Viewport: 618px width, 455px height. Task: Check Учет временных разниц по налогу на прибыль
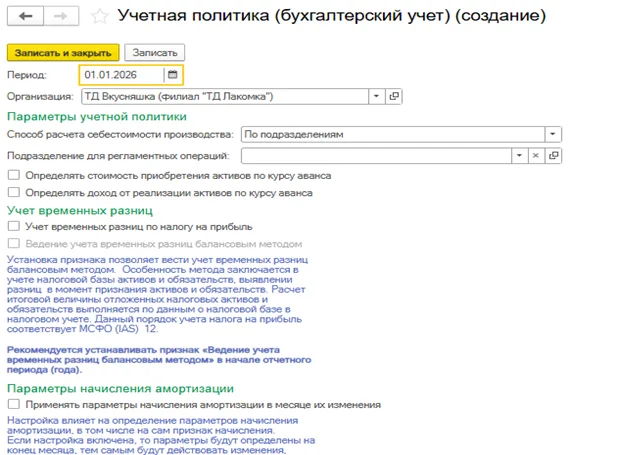[x=14, y=226]
